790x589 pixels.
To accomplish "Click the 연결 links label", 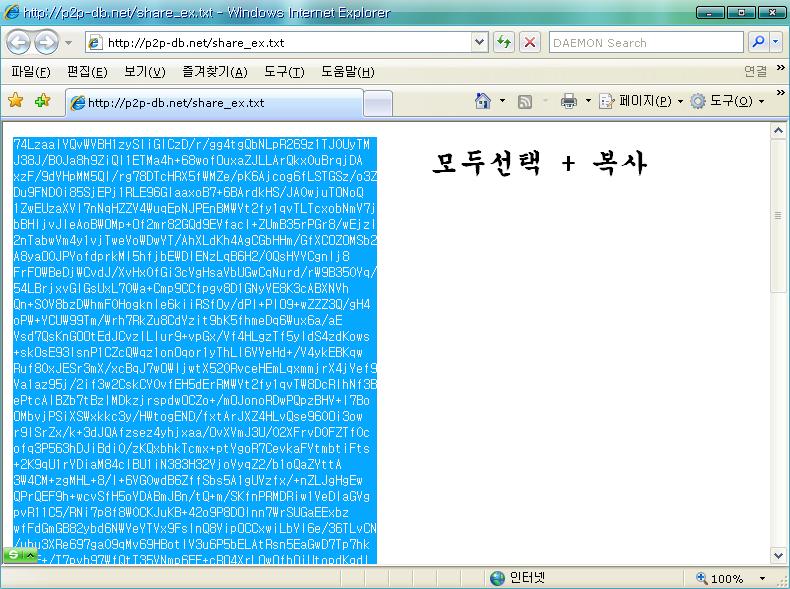I will [x=755, y=72].
